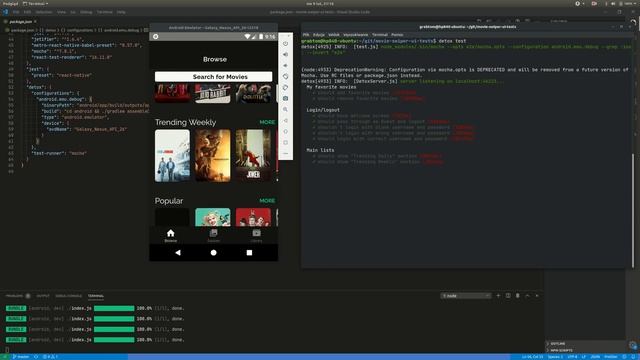Click "Main lists" test suite line

coord(320,150)
